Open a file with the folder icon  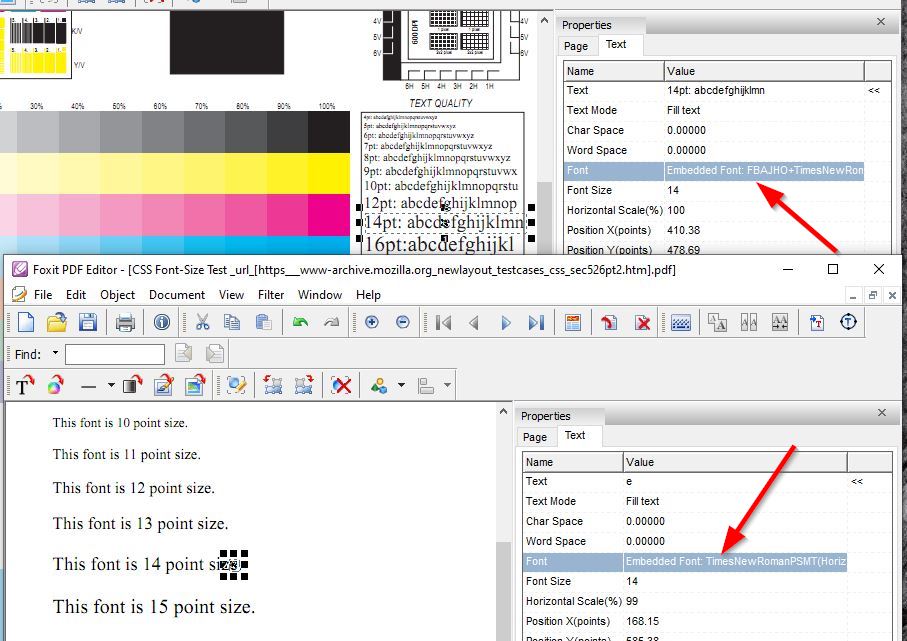56,322
